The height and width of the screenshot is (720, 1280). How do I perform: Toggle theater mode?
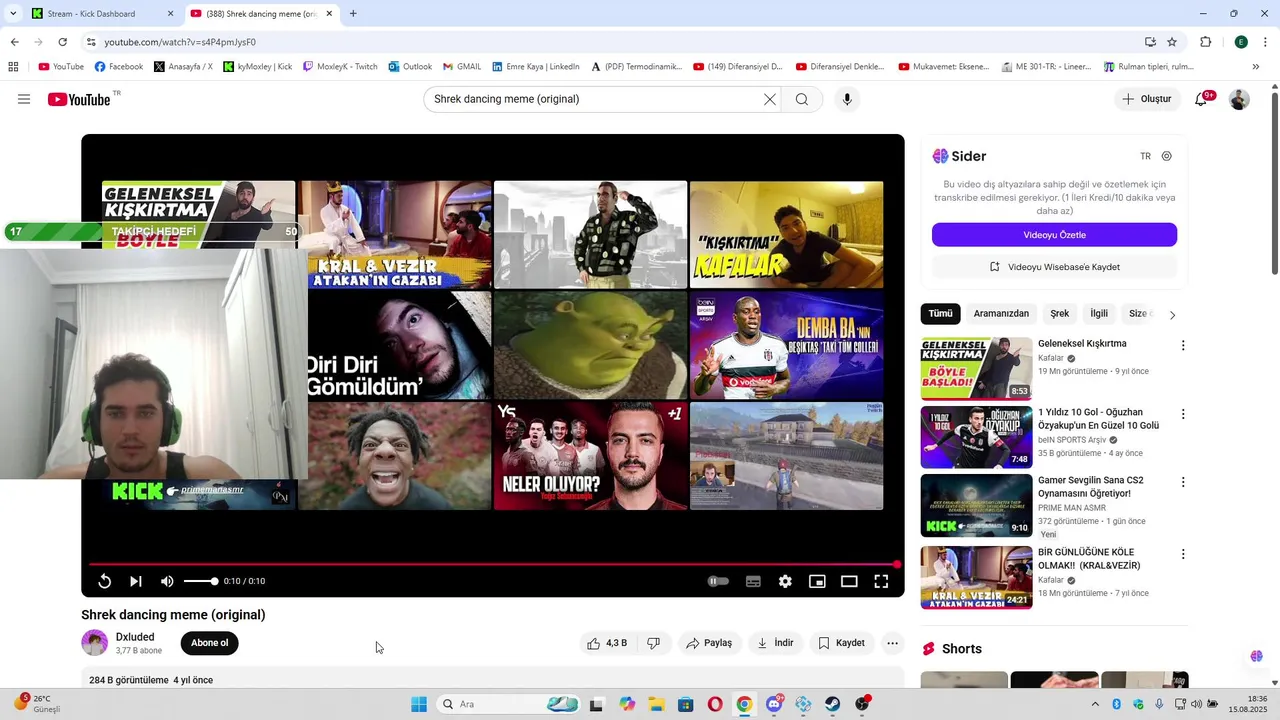click(849, 581)
